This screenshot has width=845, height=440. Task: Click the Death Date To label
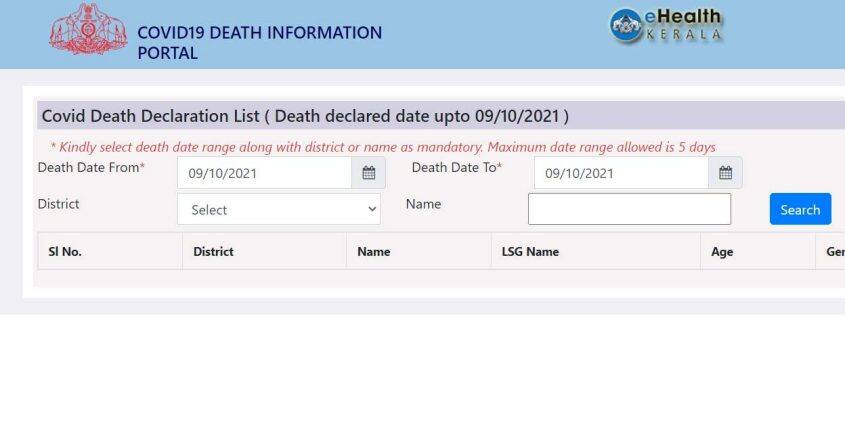click(x=456, y=168)
